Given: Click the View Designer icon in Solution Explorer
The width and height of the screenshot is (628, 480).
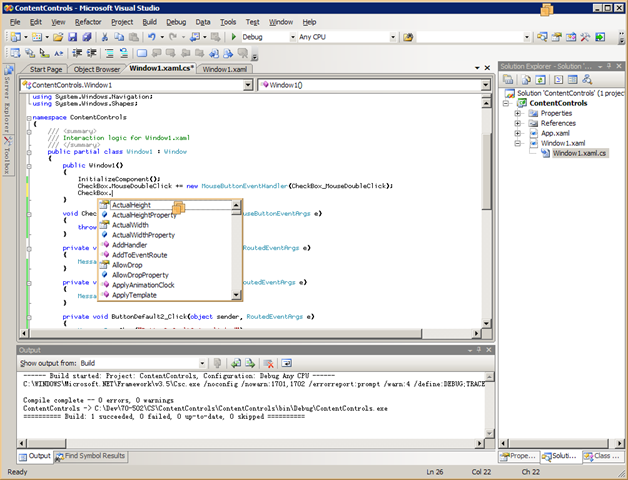Looking at the screenshot, I should (x=573, y=80).
